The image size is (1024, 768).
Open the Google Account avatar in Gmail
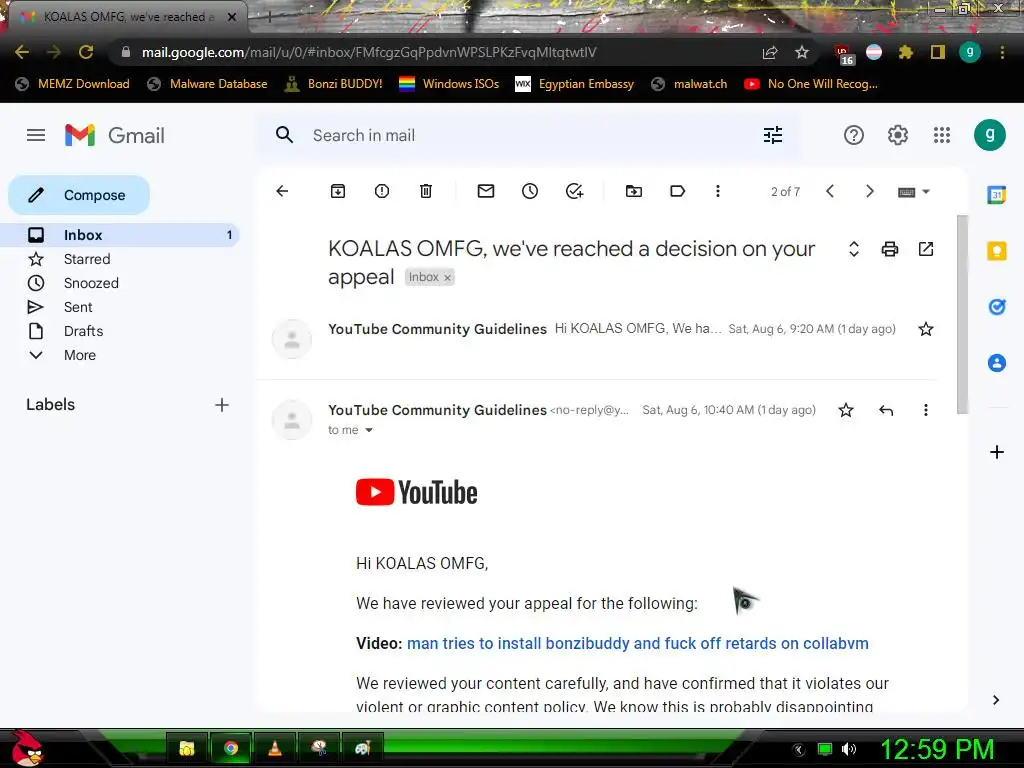pyautogui.click(x=989, y=135)
